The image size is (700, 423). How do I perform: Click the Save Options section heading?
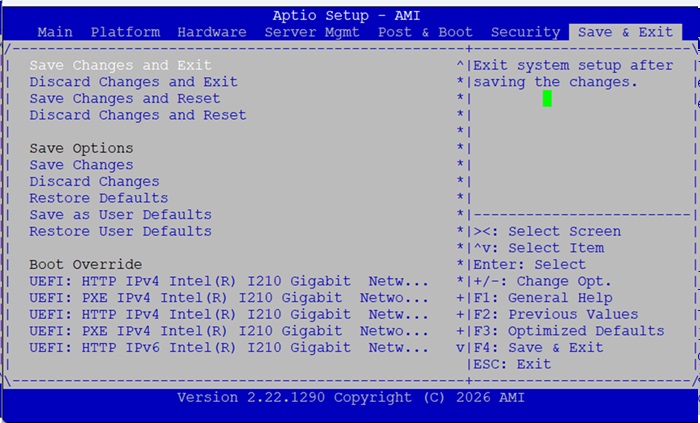click(x=81, y=149)
